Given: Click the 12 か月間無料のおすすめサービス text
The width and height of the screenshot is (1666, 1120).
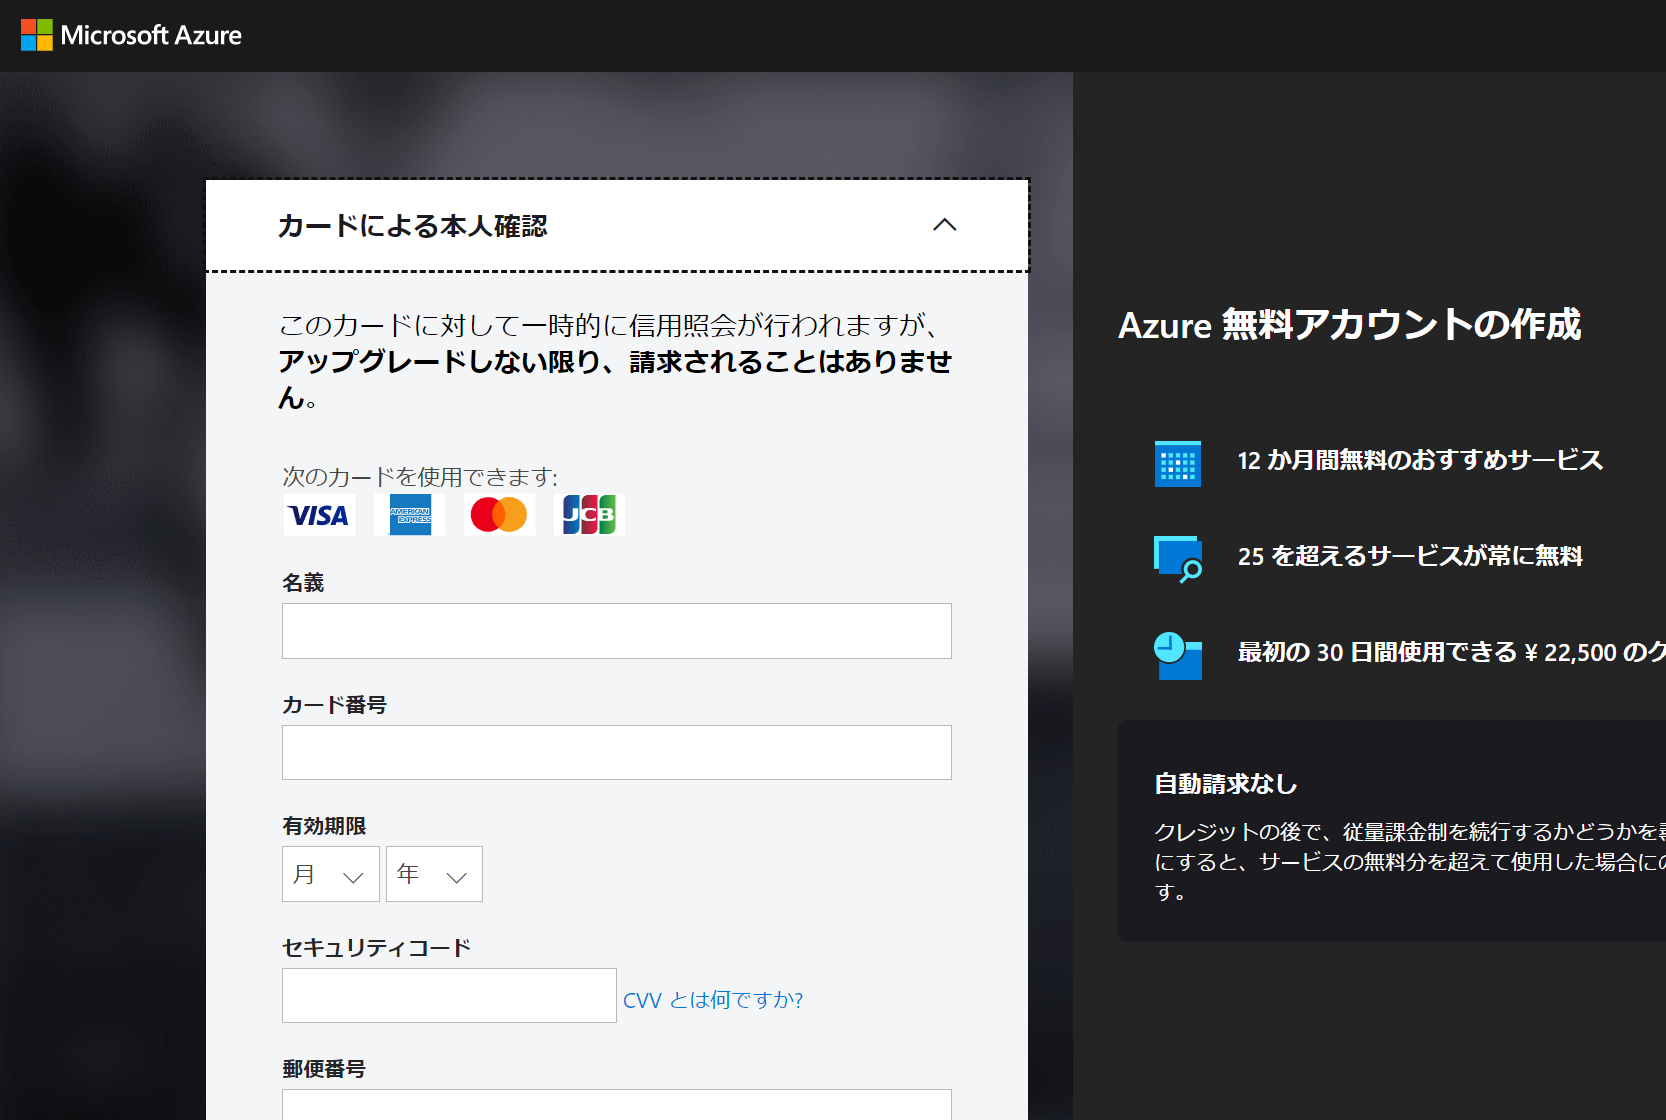Looking at the screenshot, I should pos(1420,460).
